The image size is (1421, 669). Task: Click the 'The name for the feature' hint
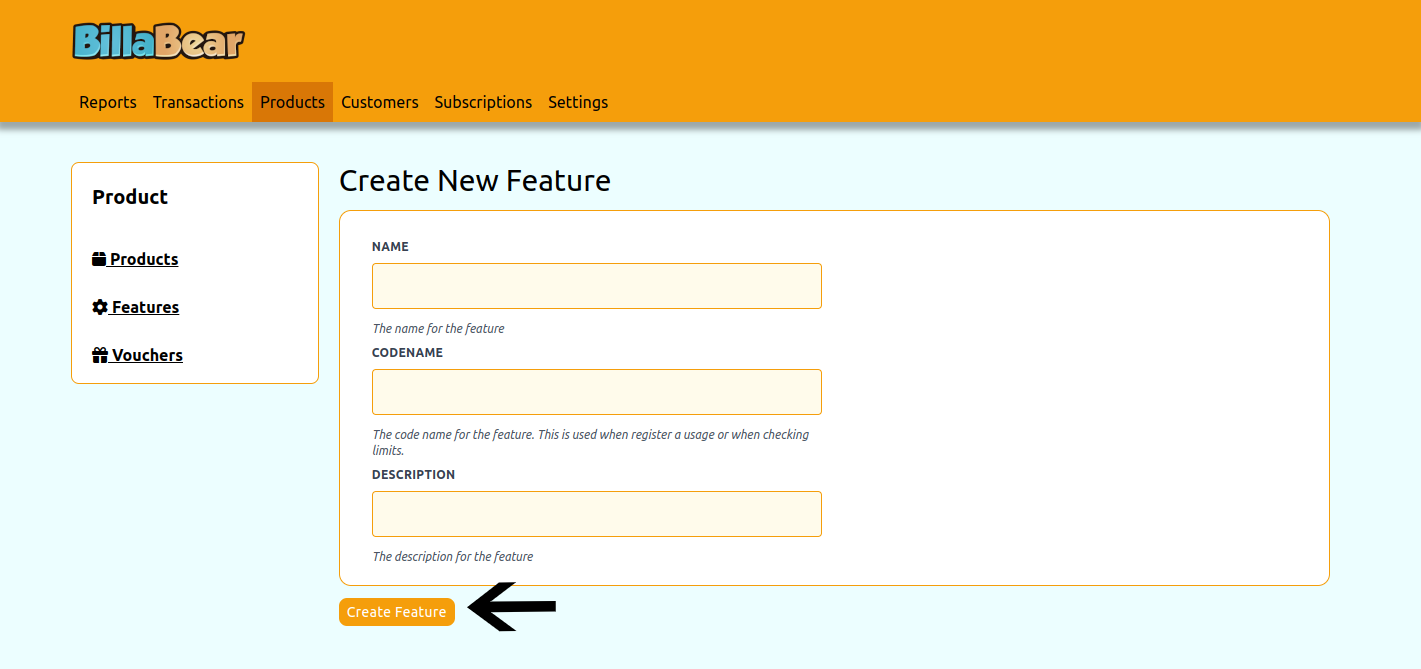pos(438,329)
